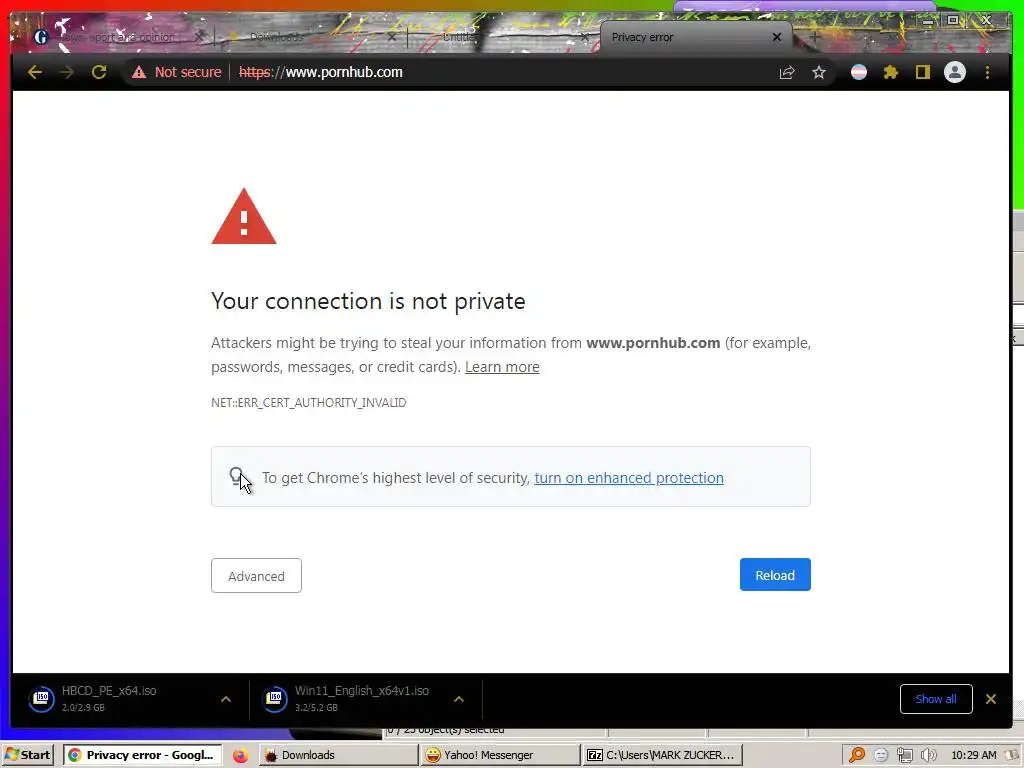Open the striped flag extension icon
1024x768 pixels.
tap(859, 72)
